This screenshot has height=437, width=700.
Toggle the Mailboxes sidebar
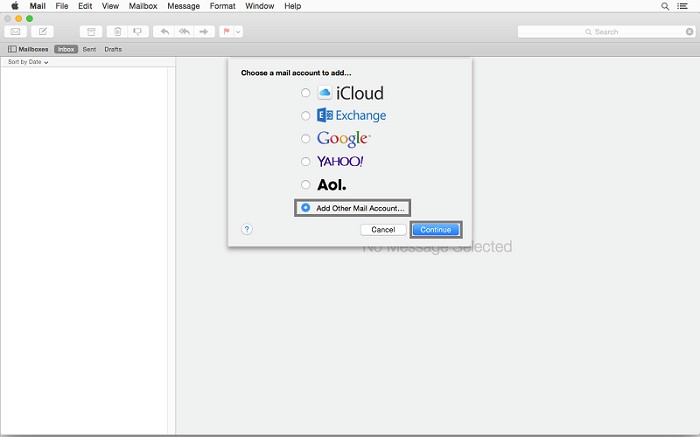tap(28, 49)
